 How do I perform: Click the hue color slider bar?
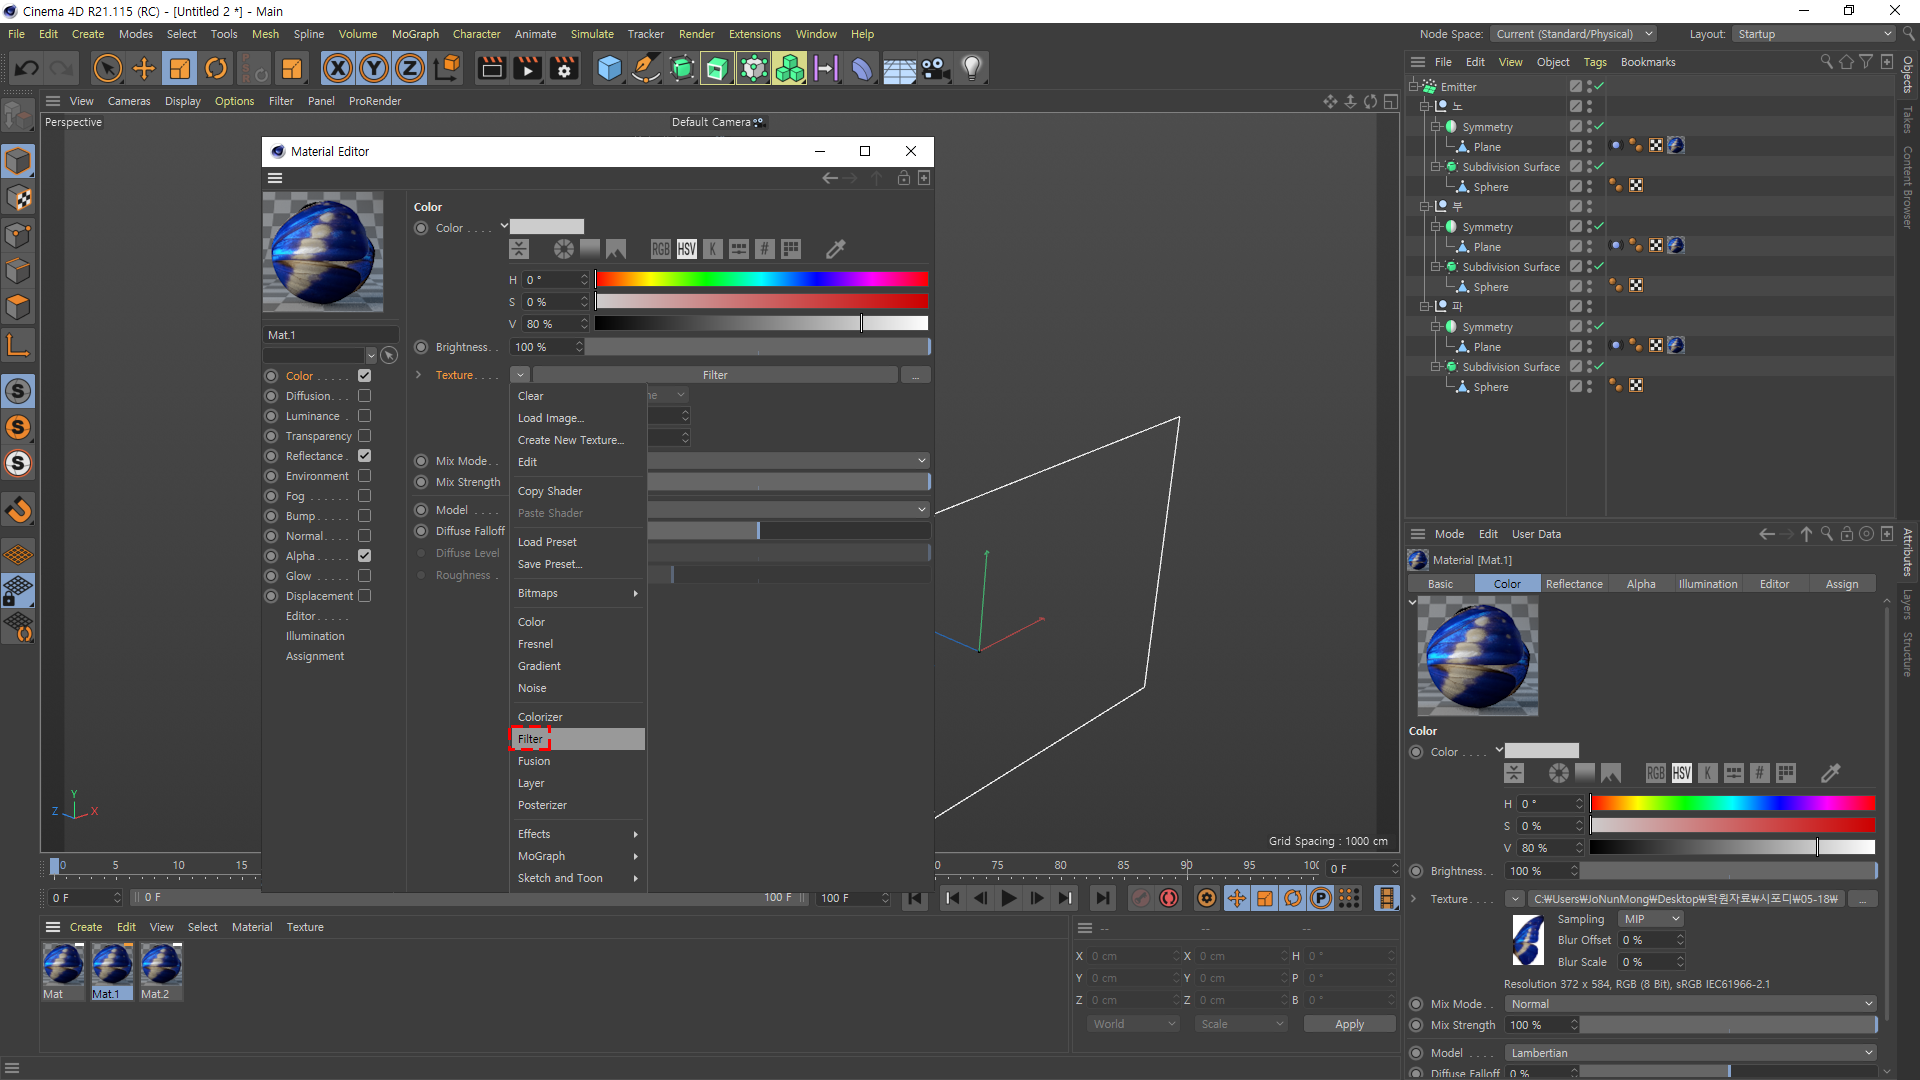(761, 279)
